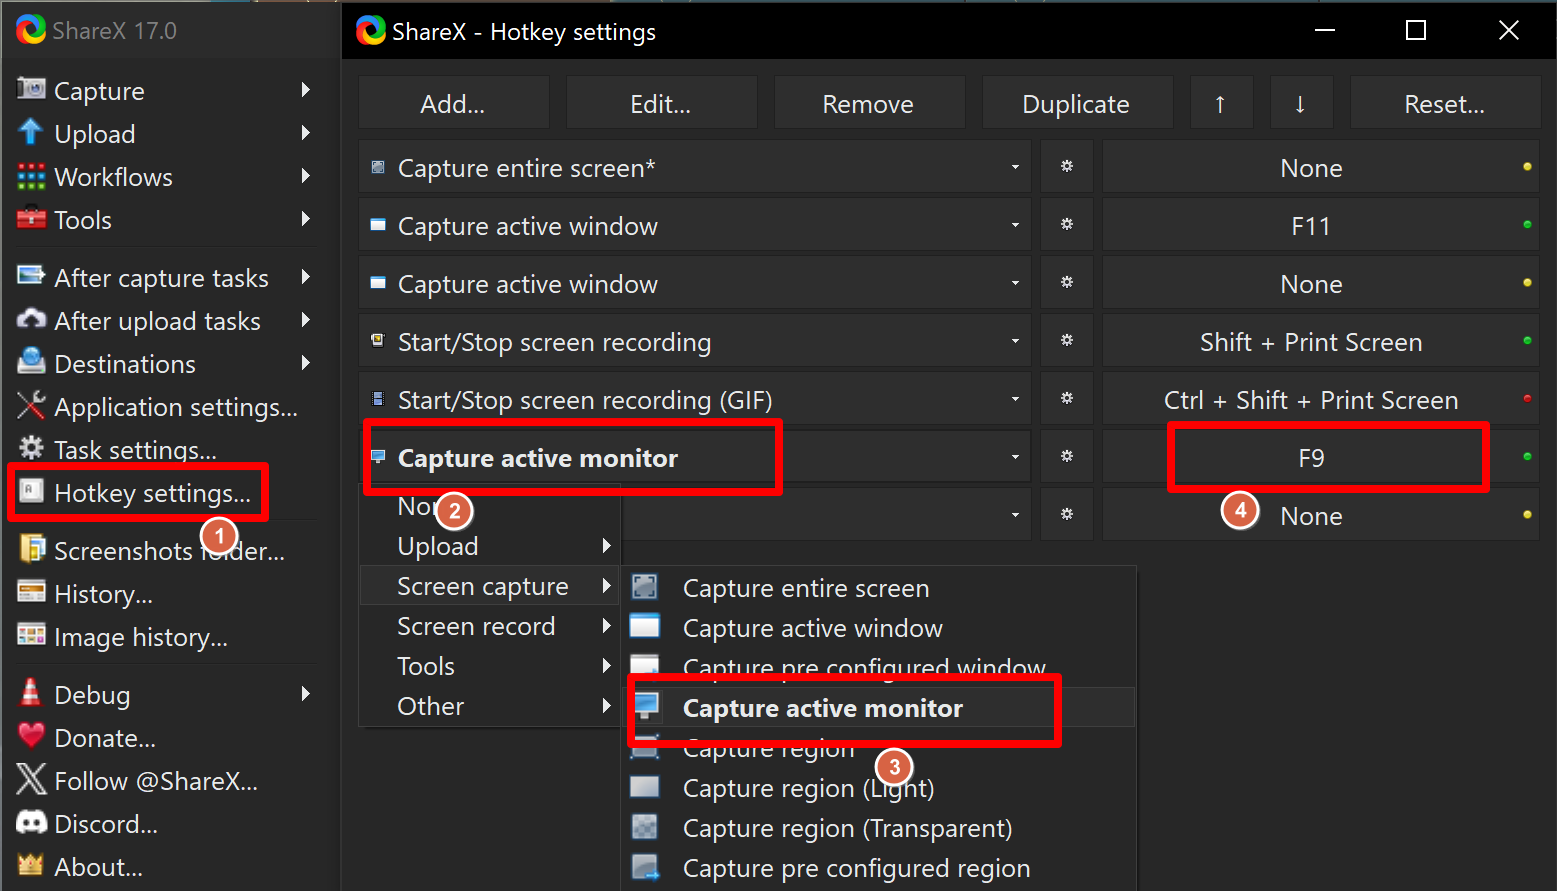Click the Tools toolbox icon in main menu

click(31, 218)
